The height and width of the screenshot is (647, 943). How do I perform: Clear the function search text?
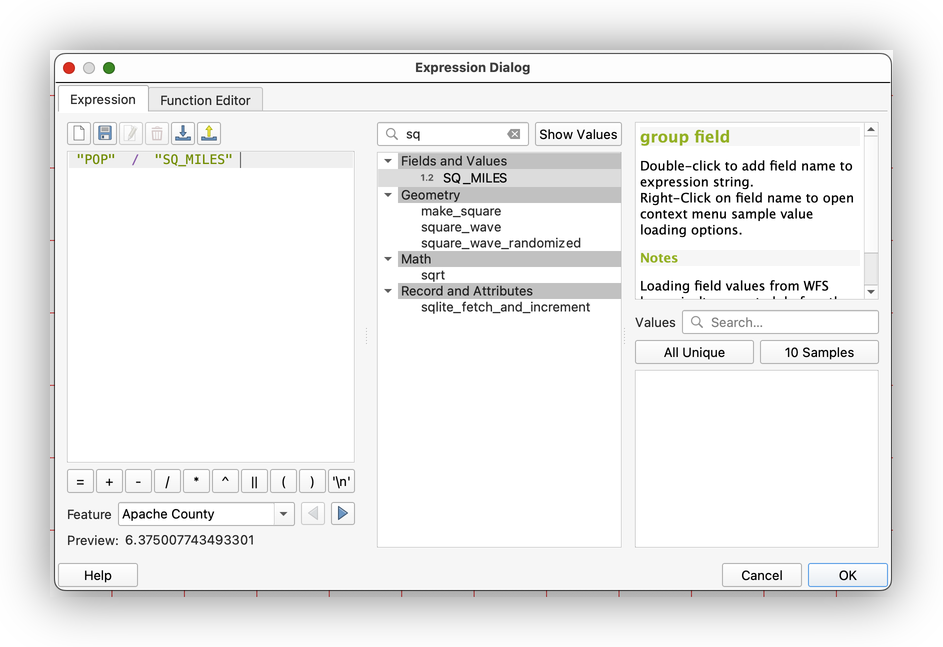click(513, 134)
